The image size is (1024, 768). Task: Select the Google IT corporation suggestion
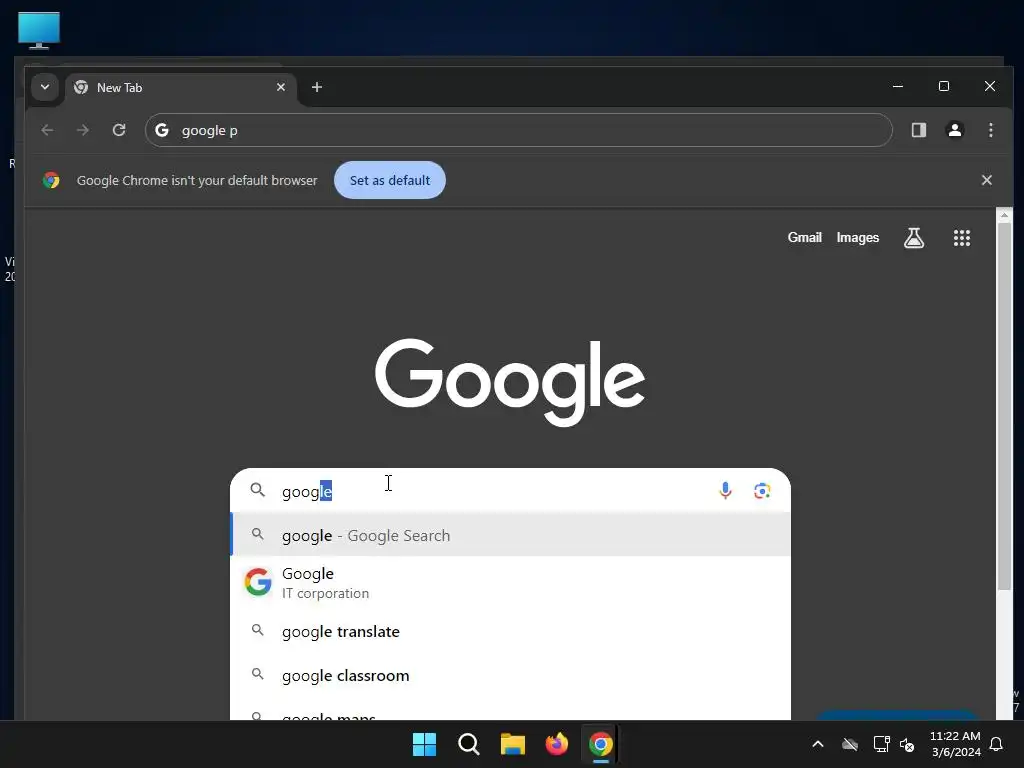coord(511,583)
